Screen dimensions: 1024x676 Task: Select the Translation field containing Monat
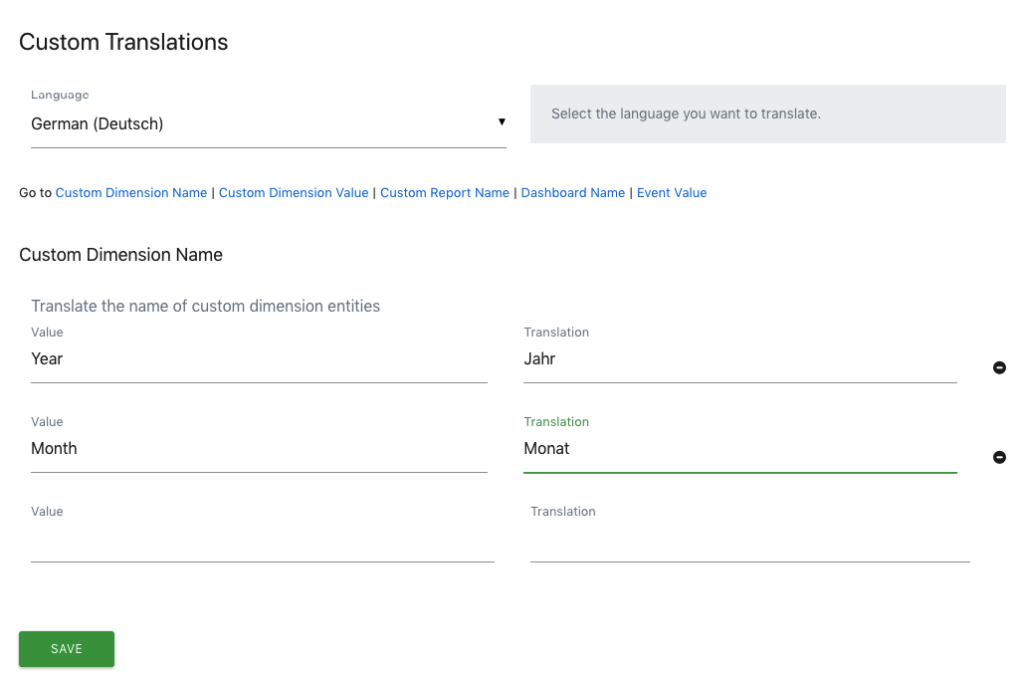(x=739, y=449)
